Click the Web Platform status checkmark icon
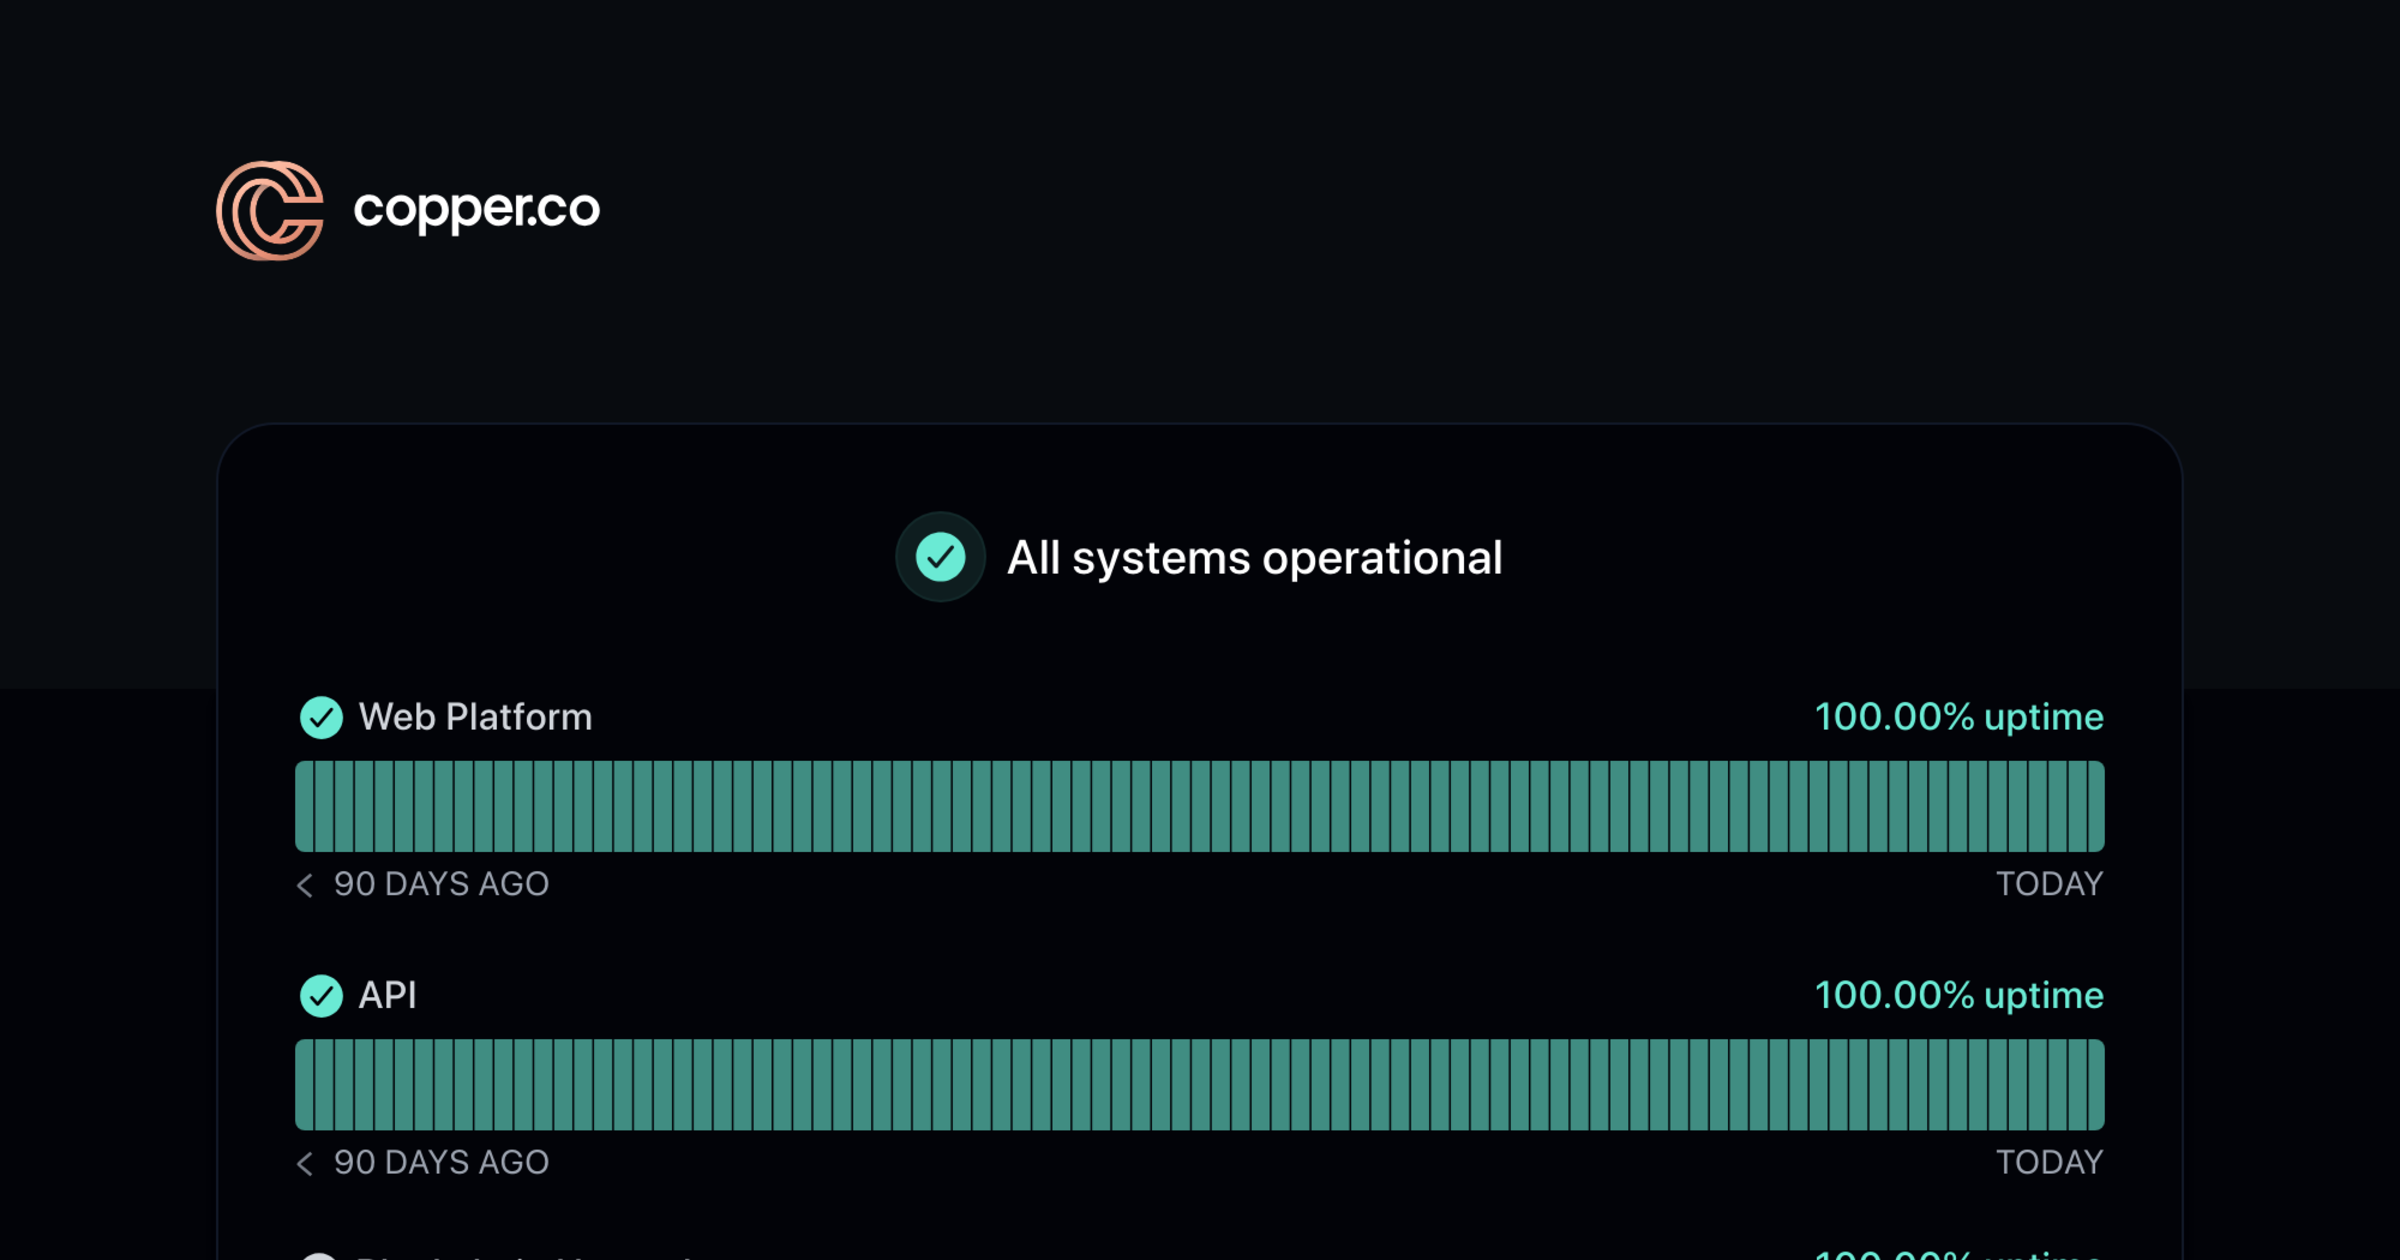This screenshot has width=2400, height=1260. pos(321,717)
